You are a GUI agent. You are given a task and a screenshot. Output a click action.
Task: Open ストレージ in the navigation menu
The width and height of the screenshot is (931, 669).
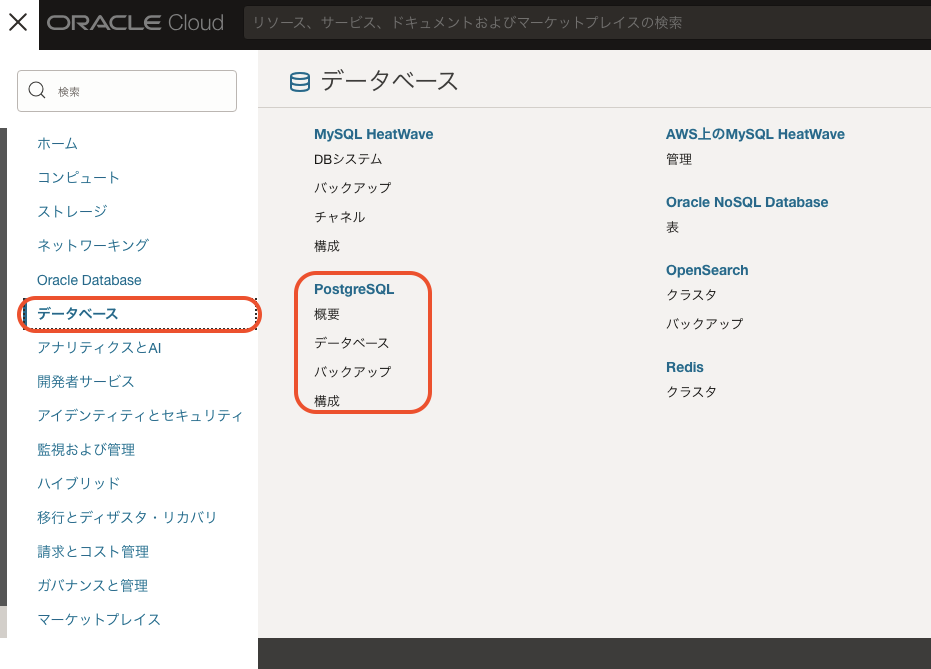point(72,211)
